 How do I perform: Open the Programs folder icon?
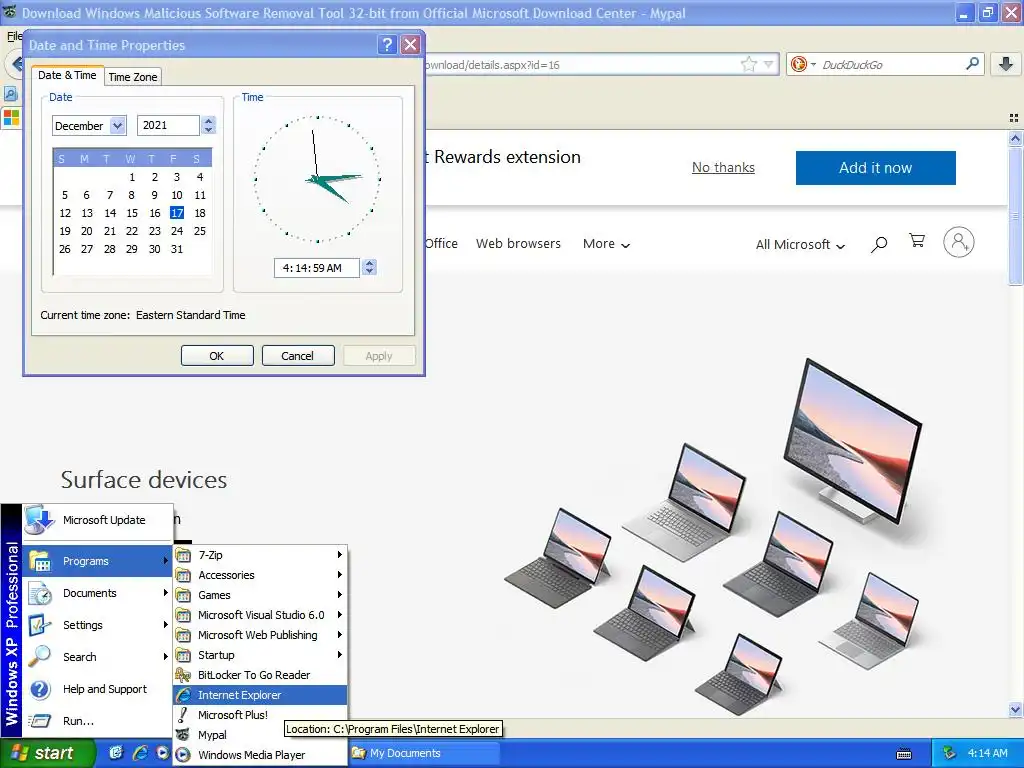39,561
